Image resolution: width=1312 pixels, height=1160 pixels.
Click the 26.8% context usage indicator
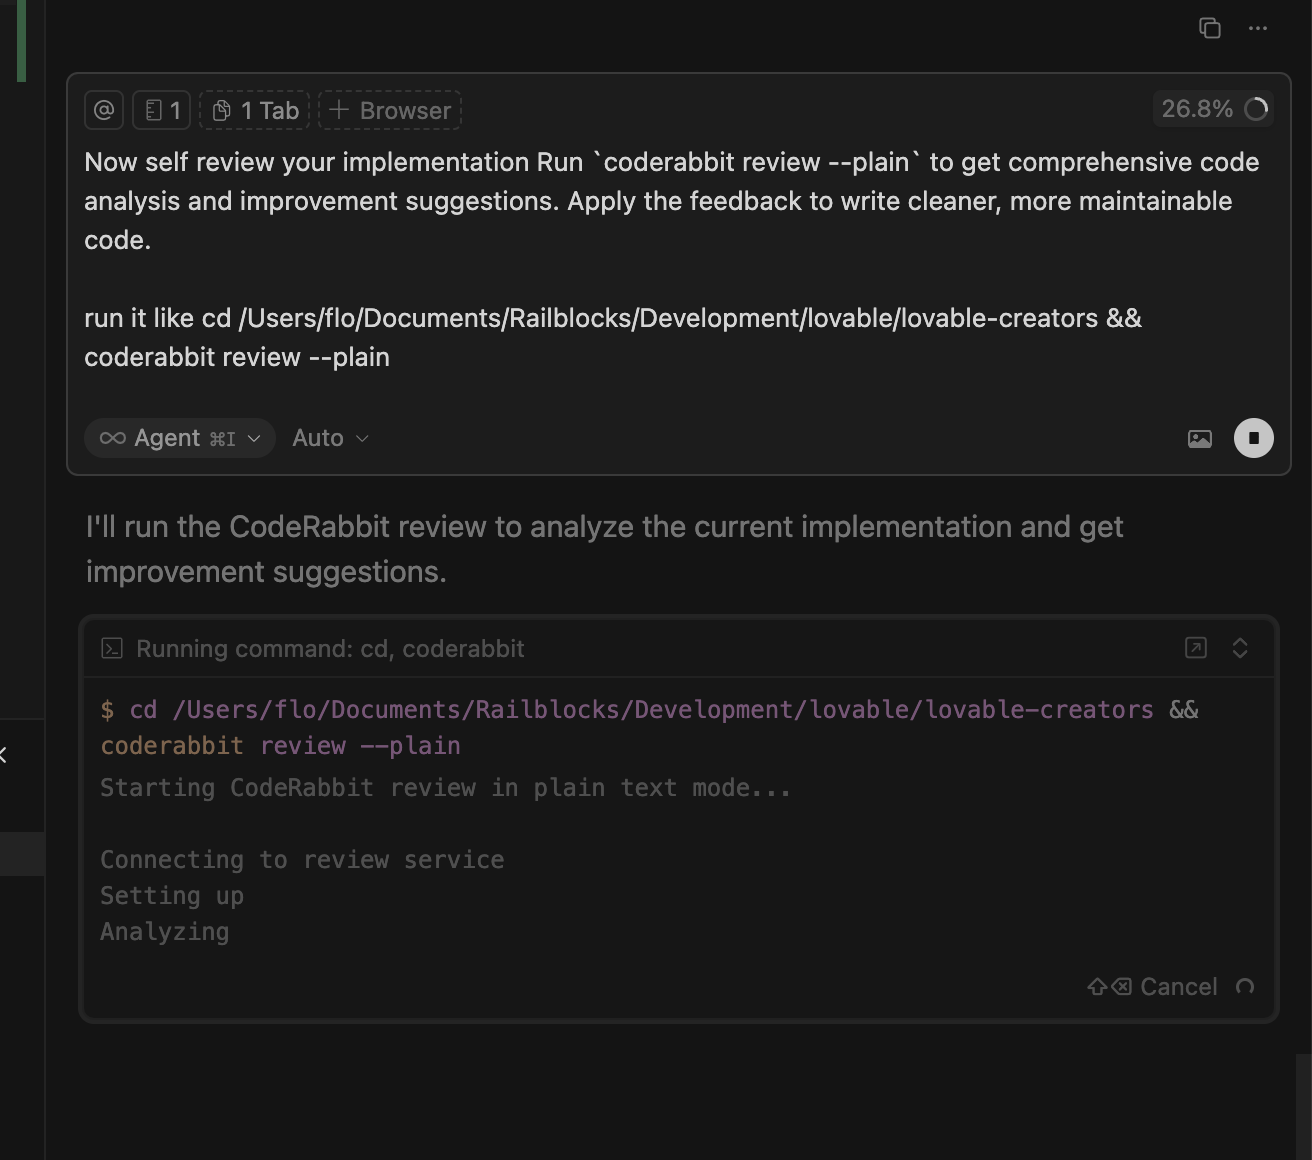pos(1213,109)
